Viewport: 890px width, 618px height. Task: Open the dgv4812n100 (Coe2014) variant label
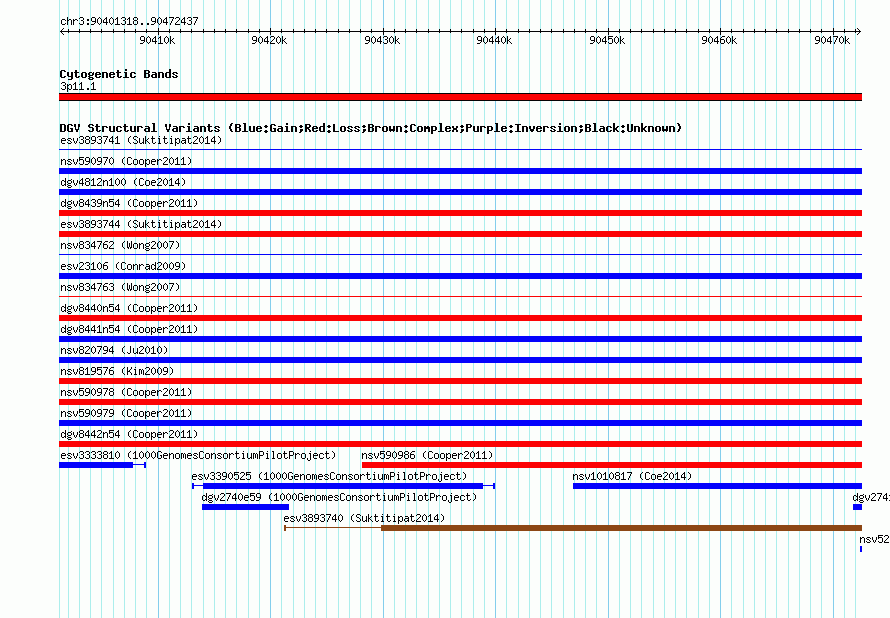pos(123,182)
